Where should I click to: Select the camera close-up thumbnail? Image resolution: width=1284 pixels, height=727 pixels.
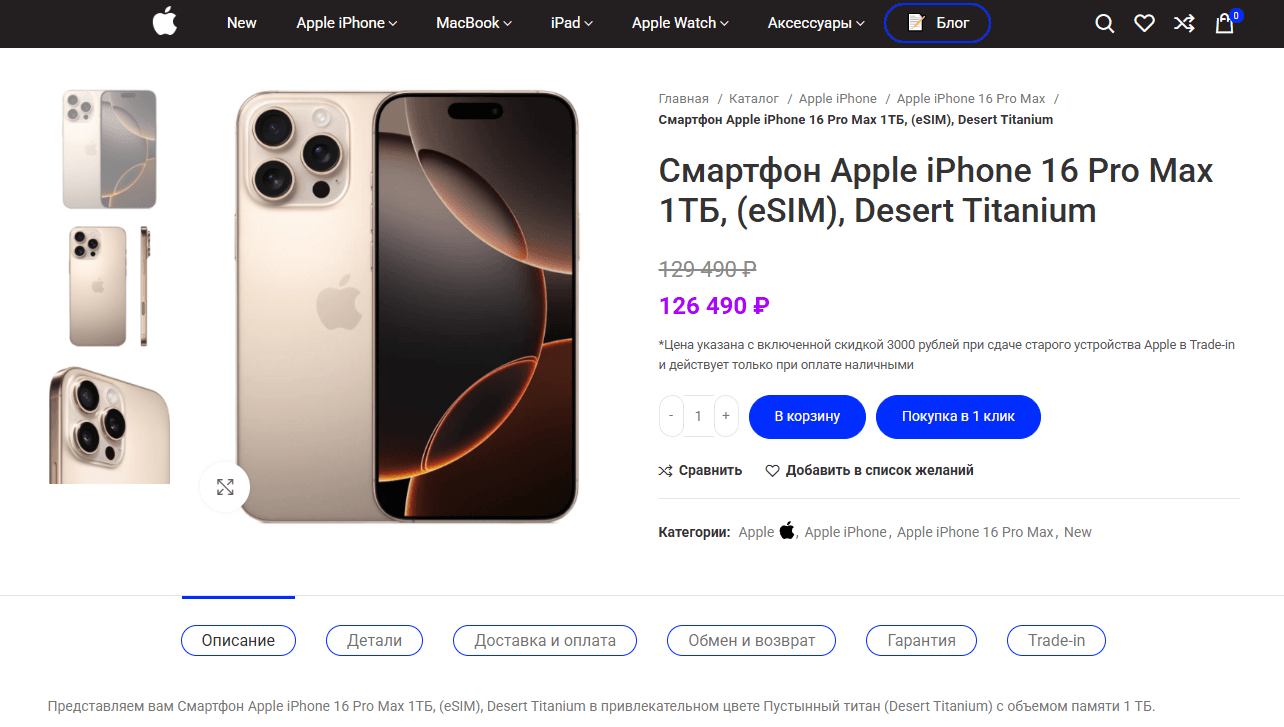[x=110, y=425]
